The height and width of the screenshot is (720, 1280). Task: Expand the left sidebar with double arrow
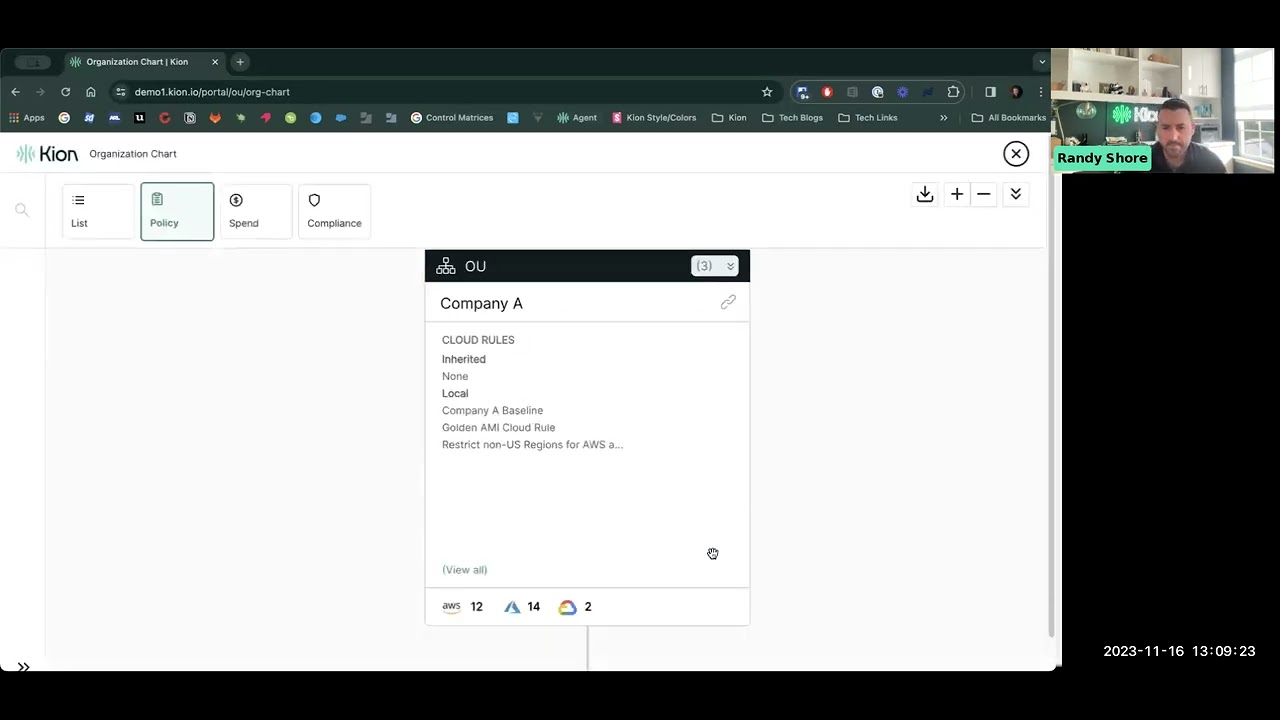(23, 667)
